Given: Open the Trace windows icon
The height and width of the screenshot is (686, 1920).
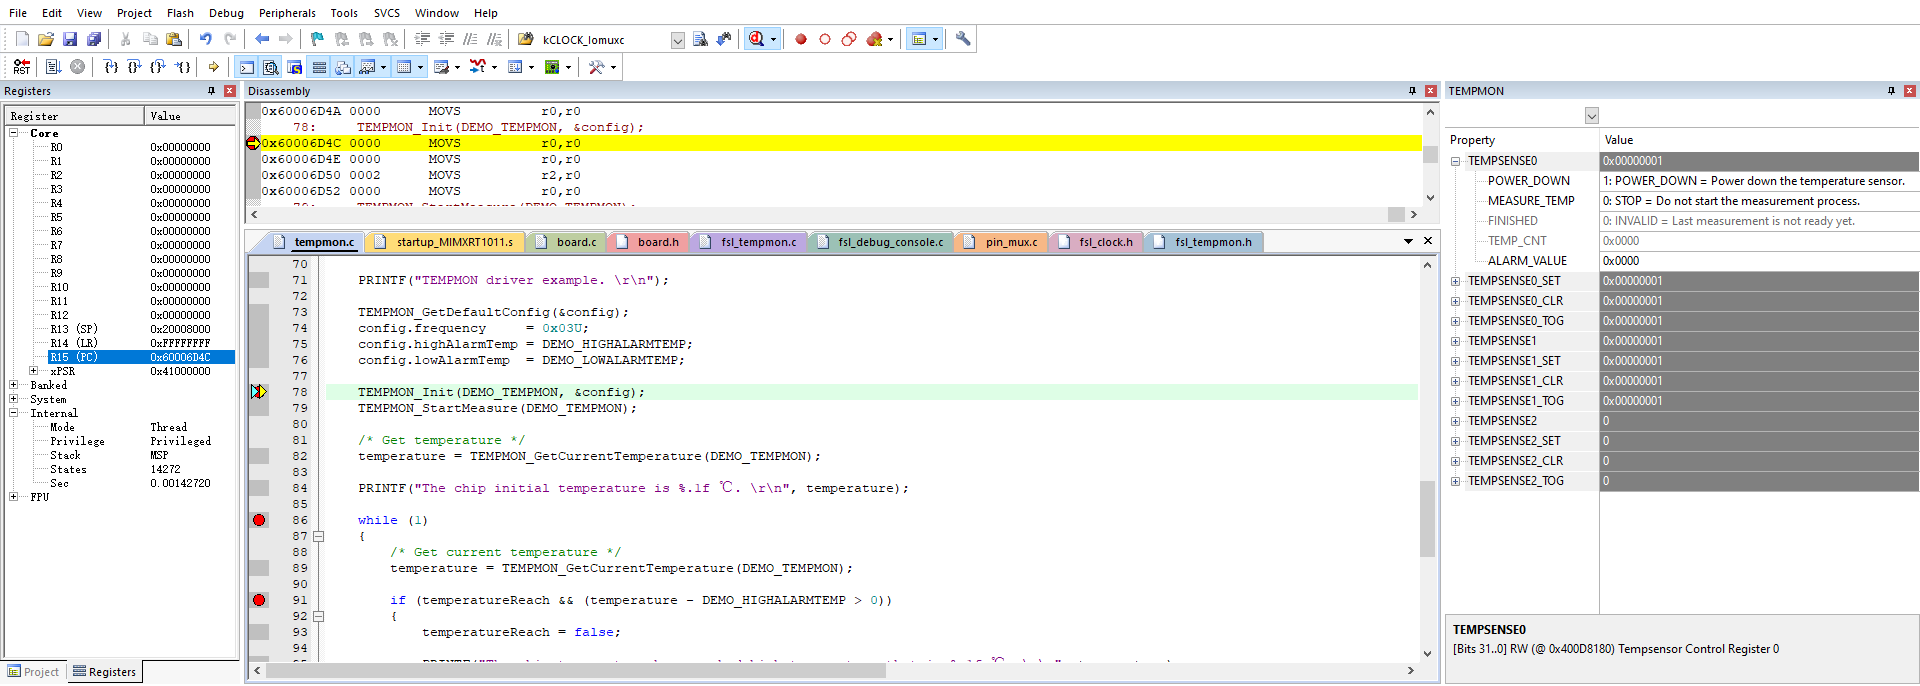Looking at the screenshot, I should [515, 67].
